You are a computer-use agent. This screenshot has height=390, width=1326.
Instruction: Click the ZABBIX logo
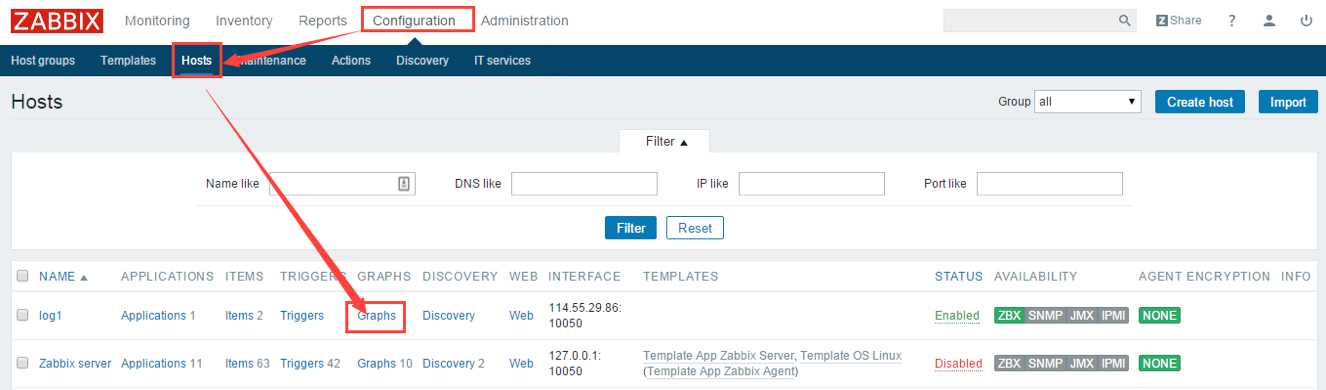56,20
